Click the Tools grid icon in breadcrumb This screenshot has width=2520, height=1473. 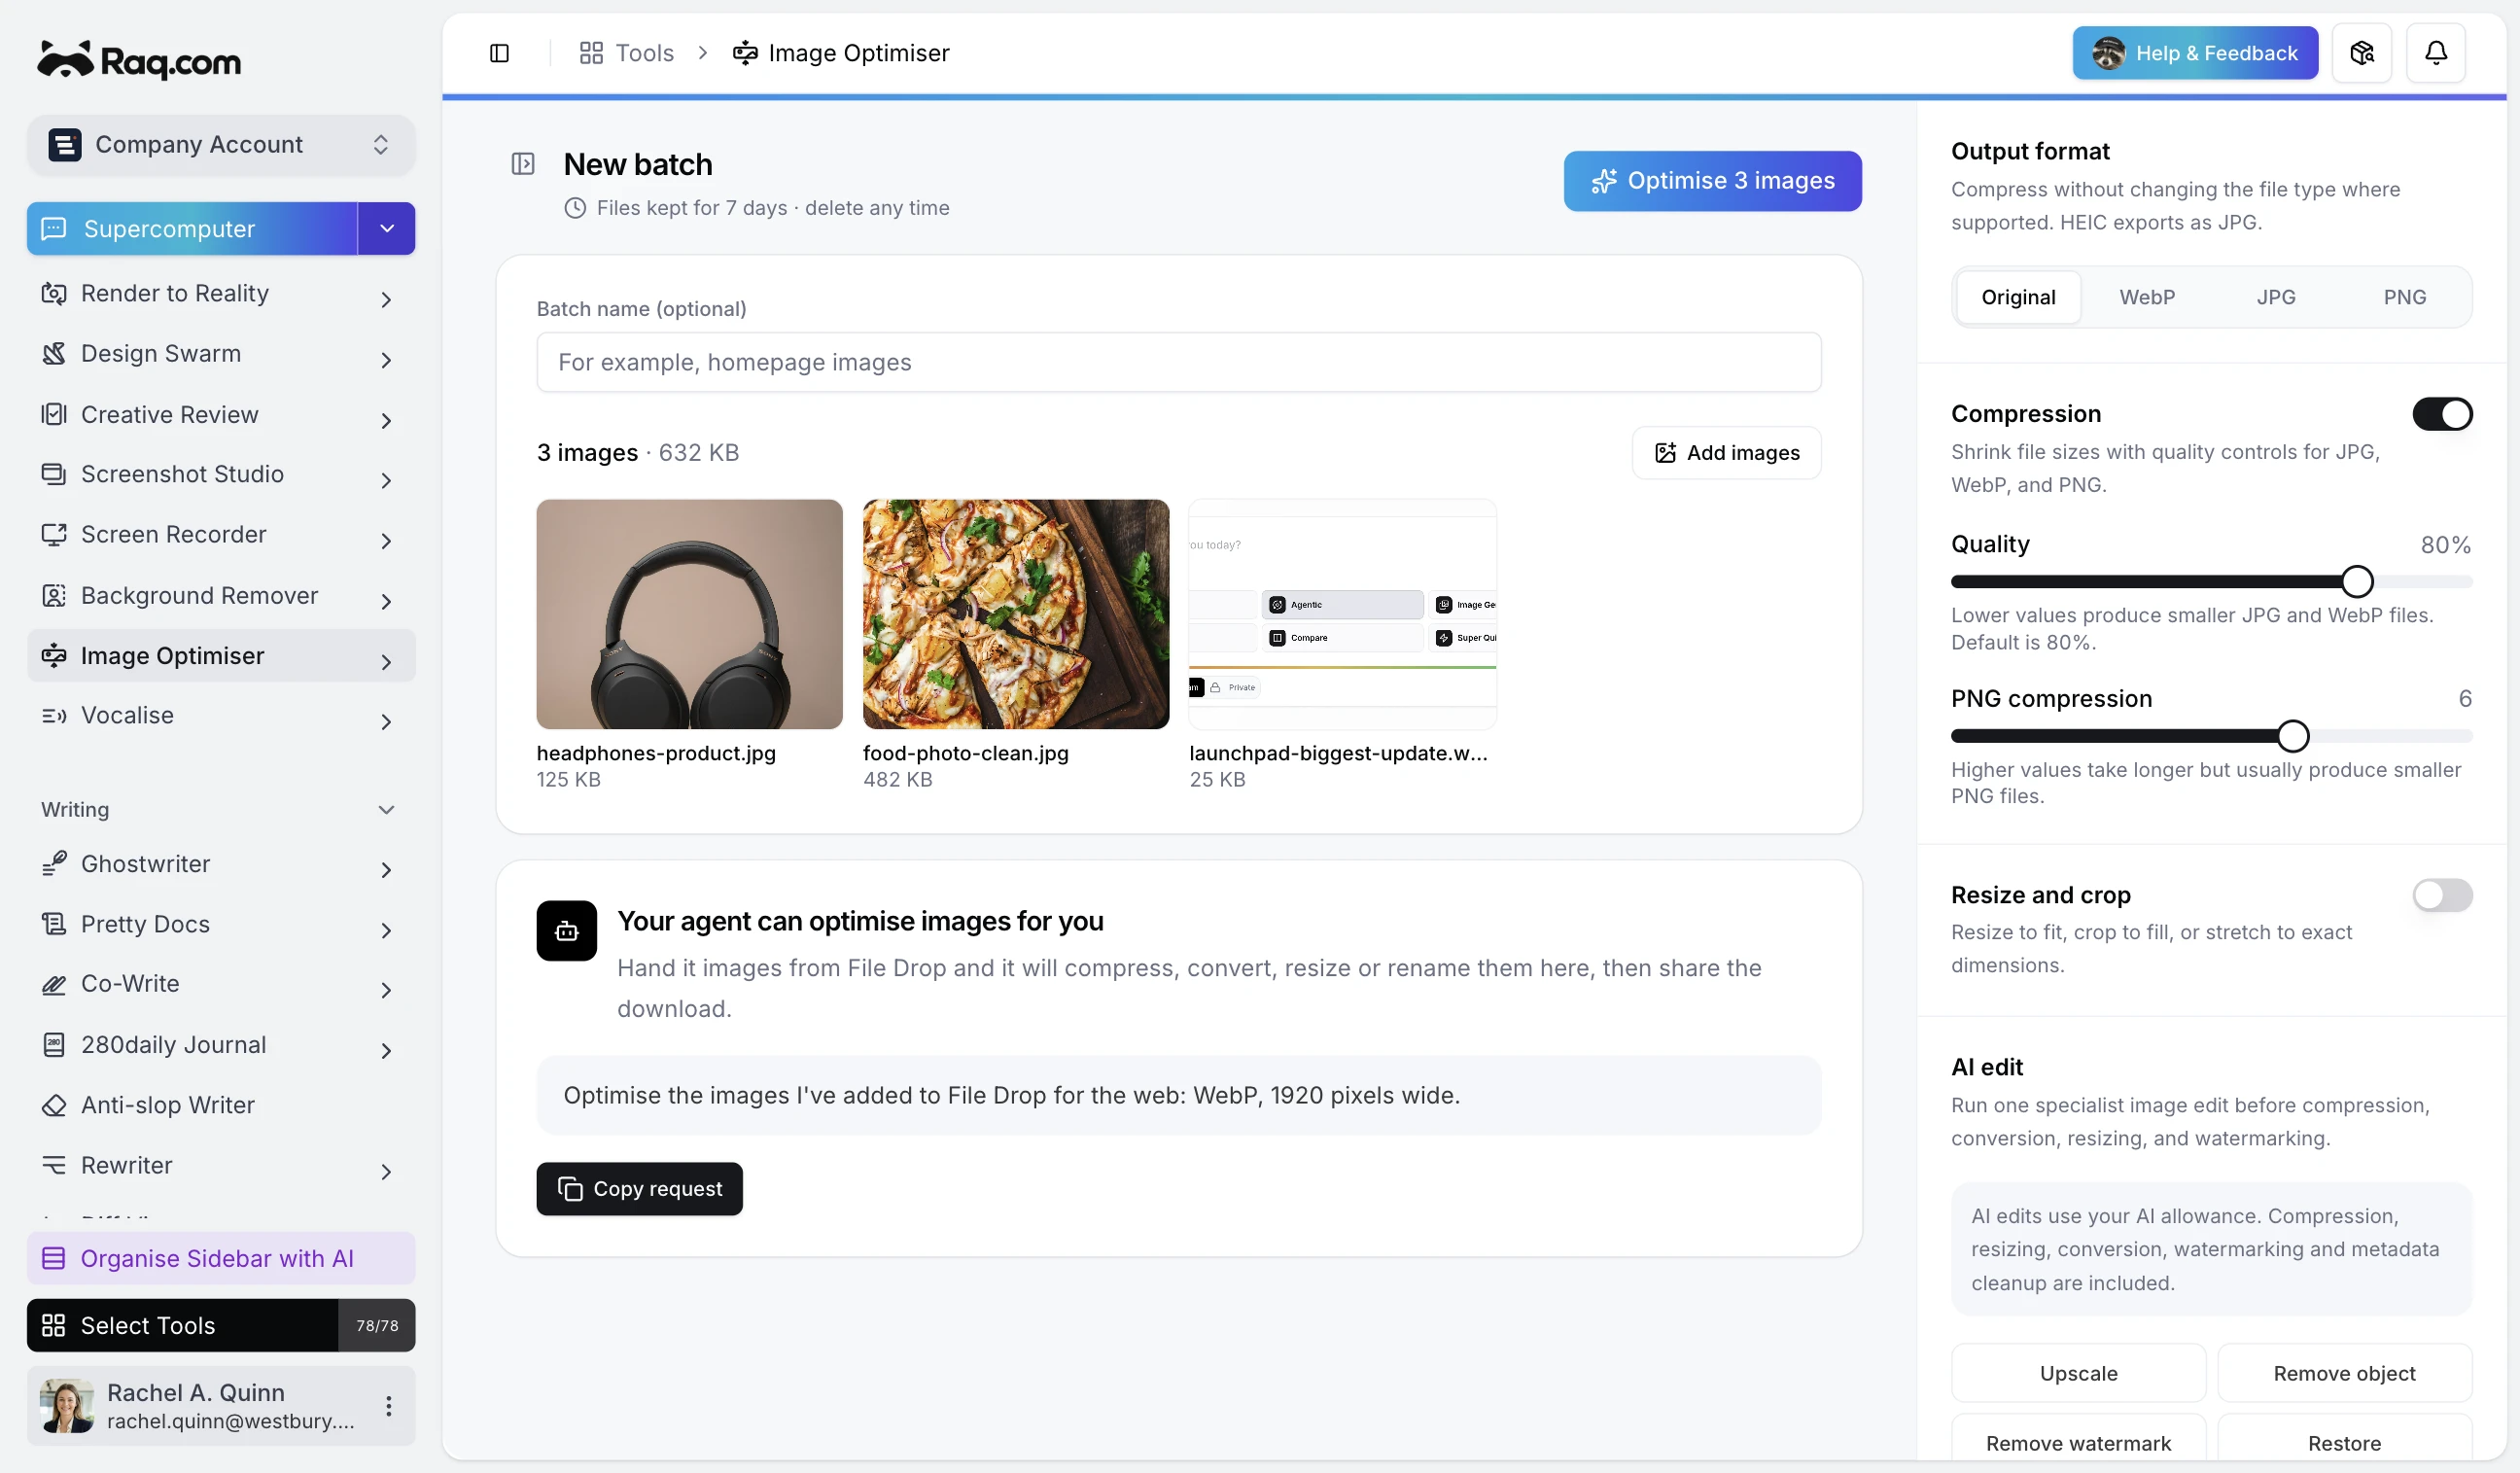click(591, 53)
